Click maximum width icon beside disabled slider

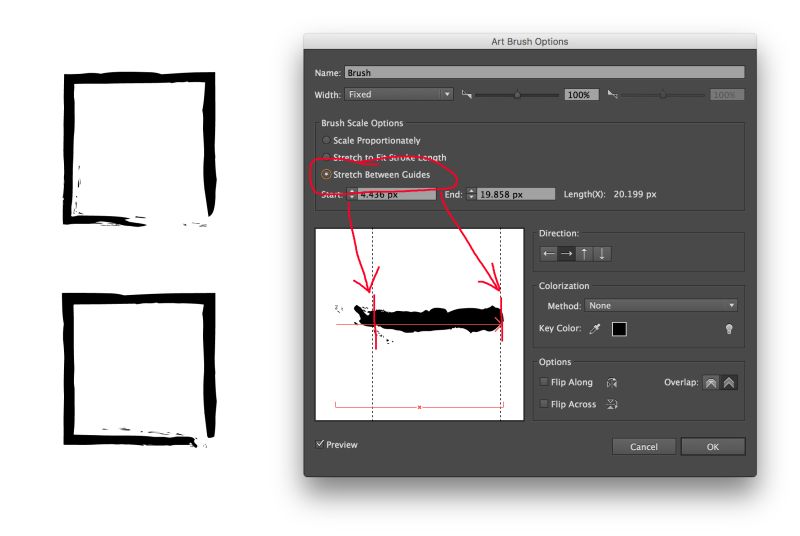click(613, 94)
